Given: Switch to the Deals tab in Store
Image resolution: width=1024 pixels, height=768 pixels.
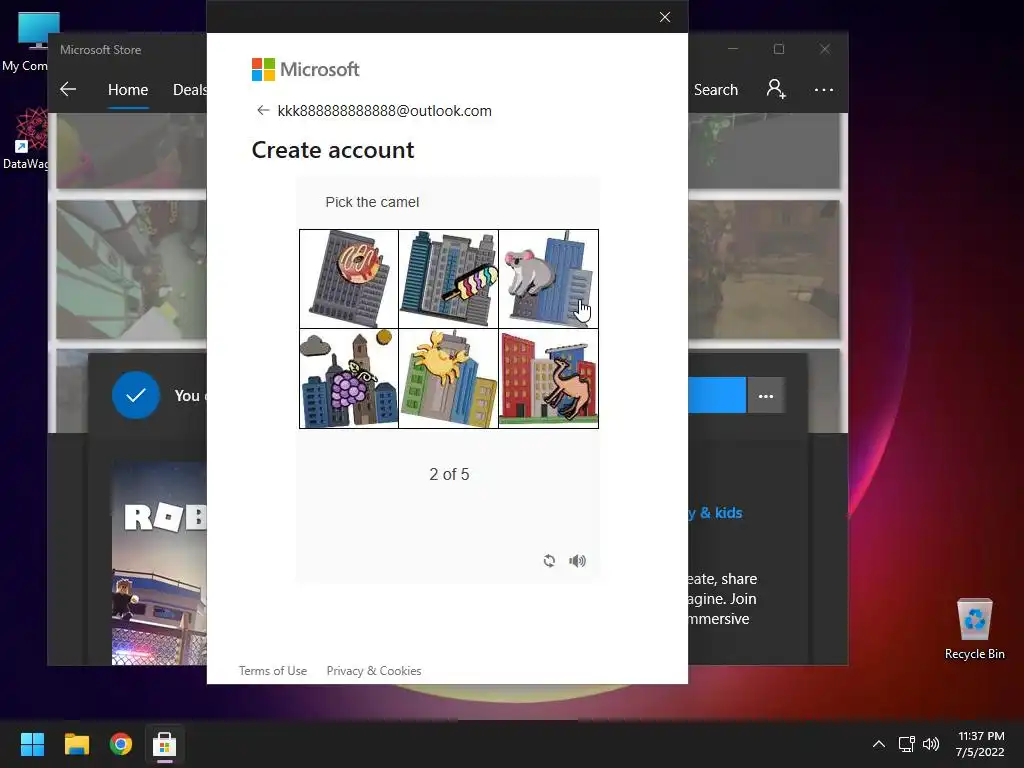Looking at the screenshot, I should click(189, 89).
